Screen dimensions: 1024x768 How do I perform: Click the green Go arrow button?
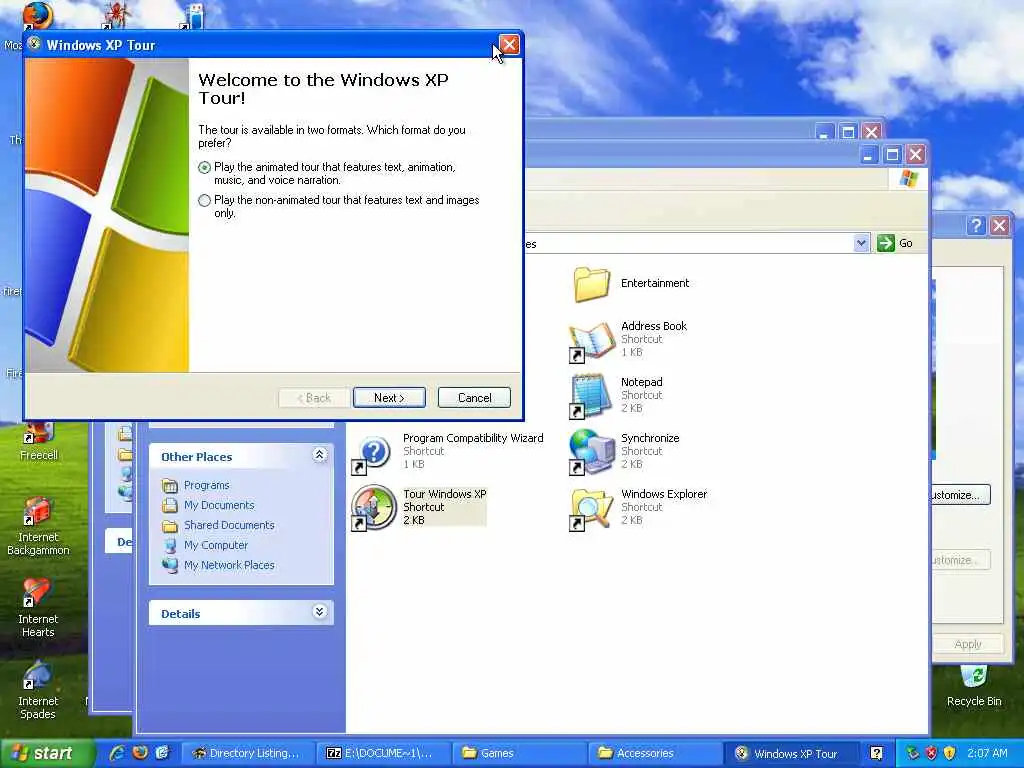pos(886,243)
